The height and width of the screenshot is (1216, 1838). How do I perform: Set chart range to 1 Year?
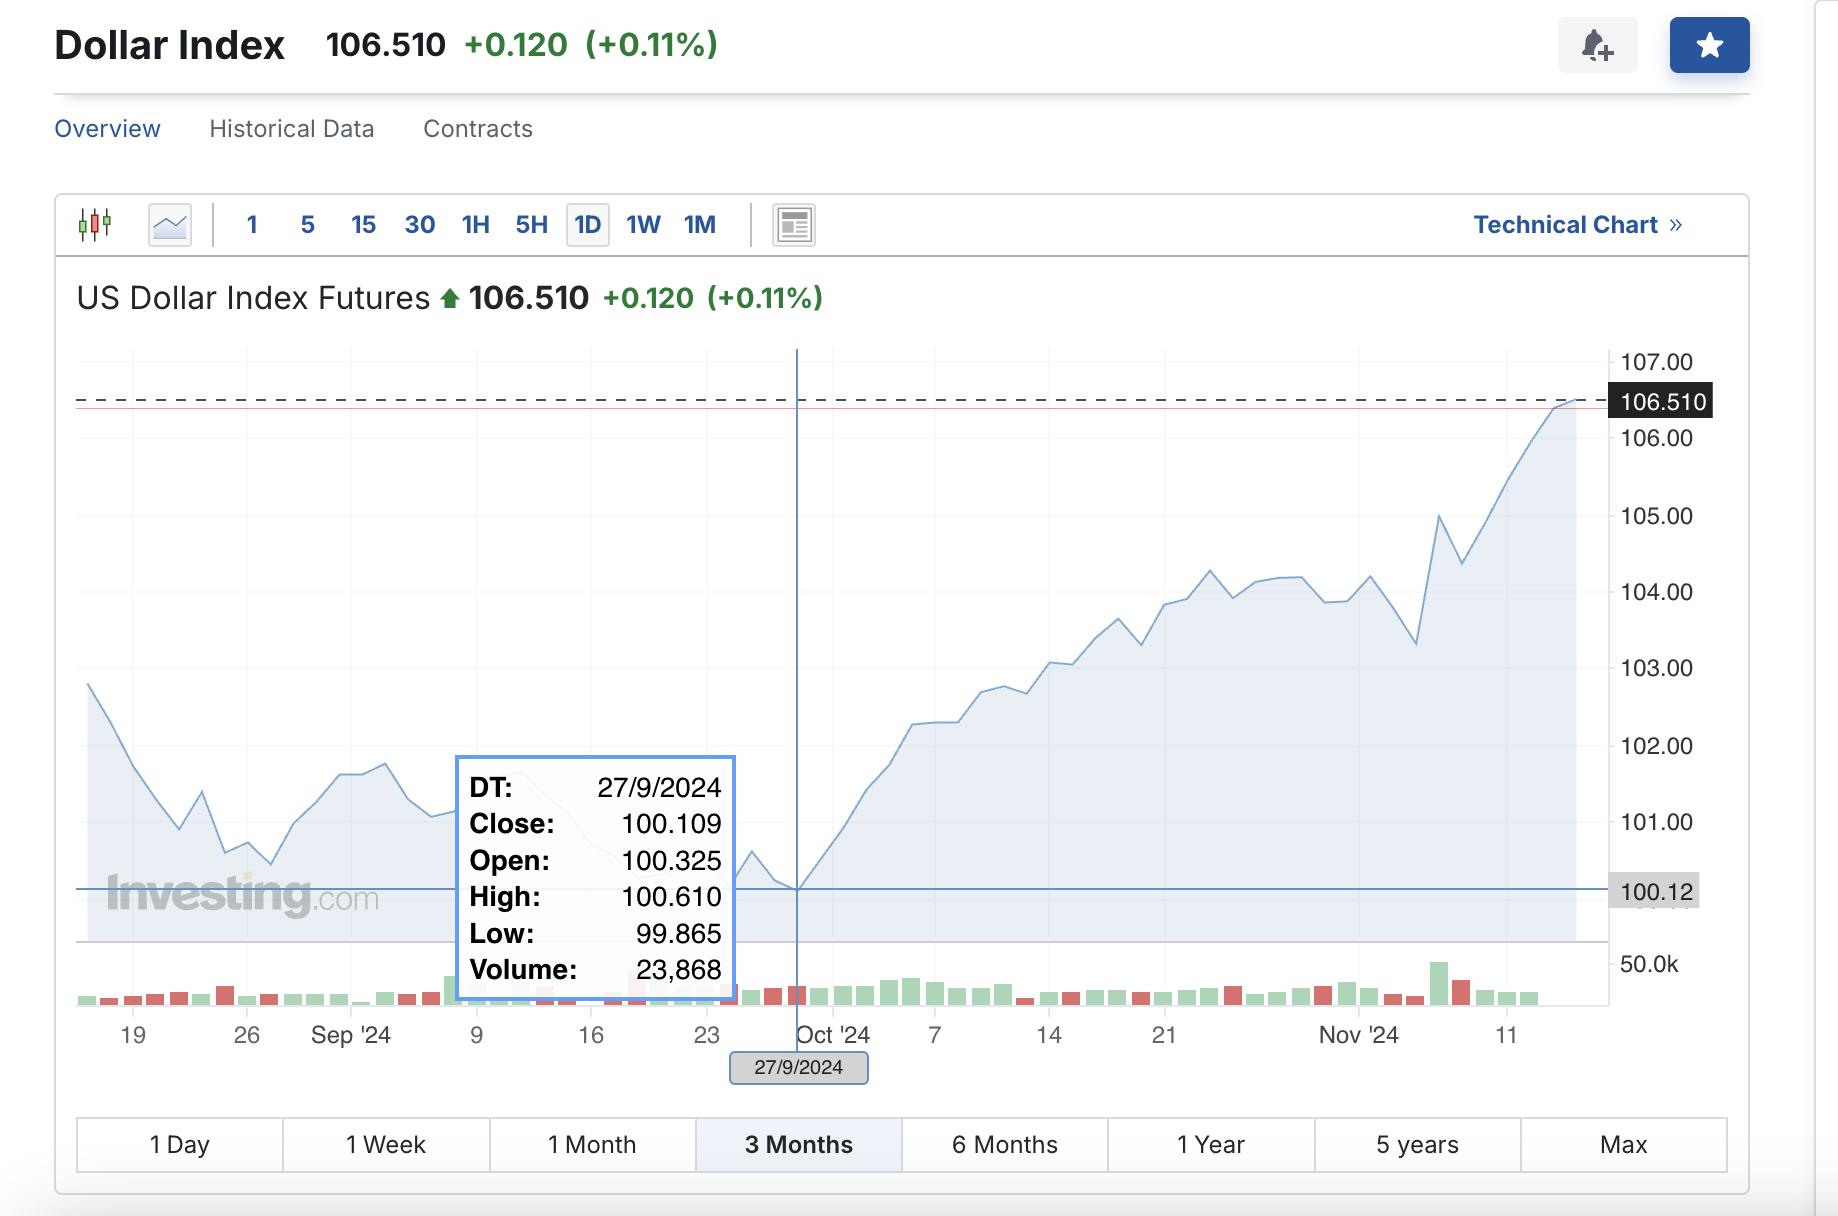[x=1211, y=1145]
